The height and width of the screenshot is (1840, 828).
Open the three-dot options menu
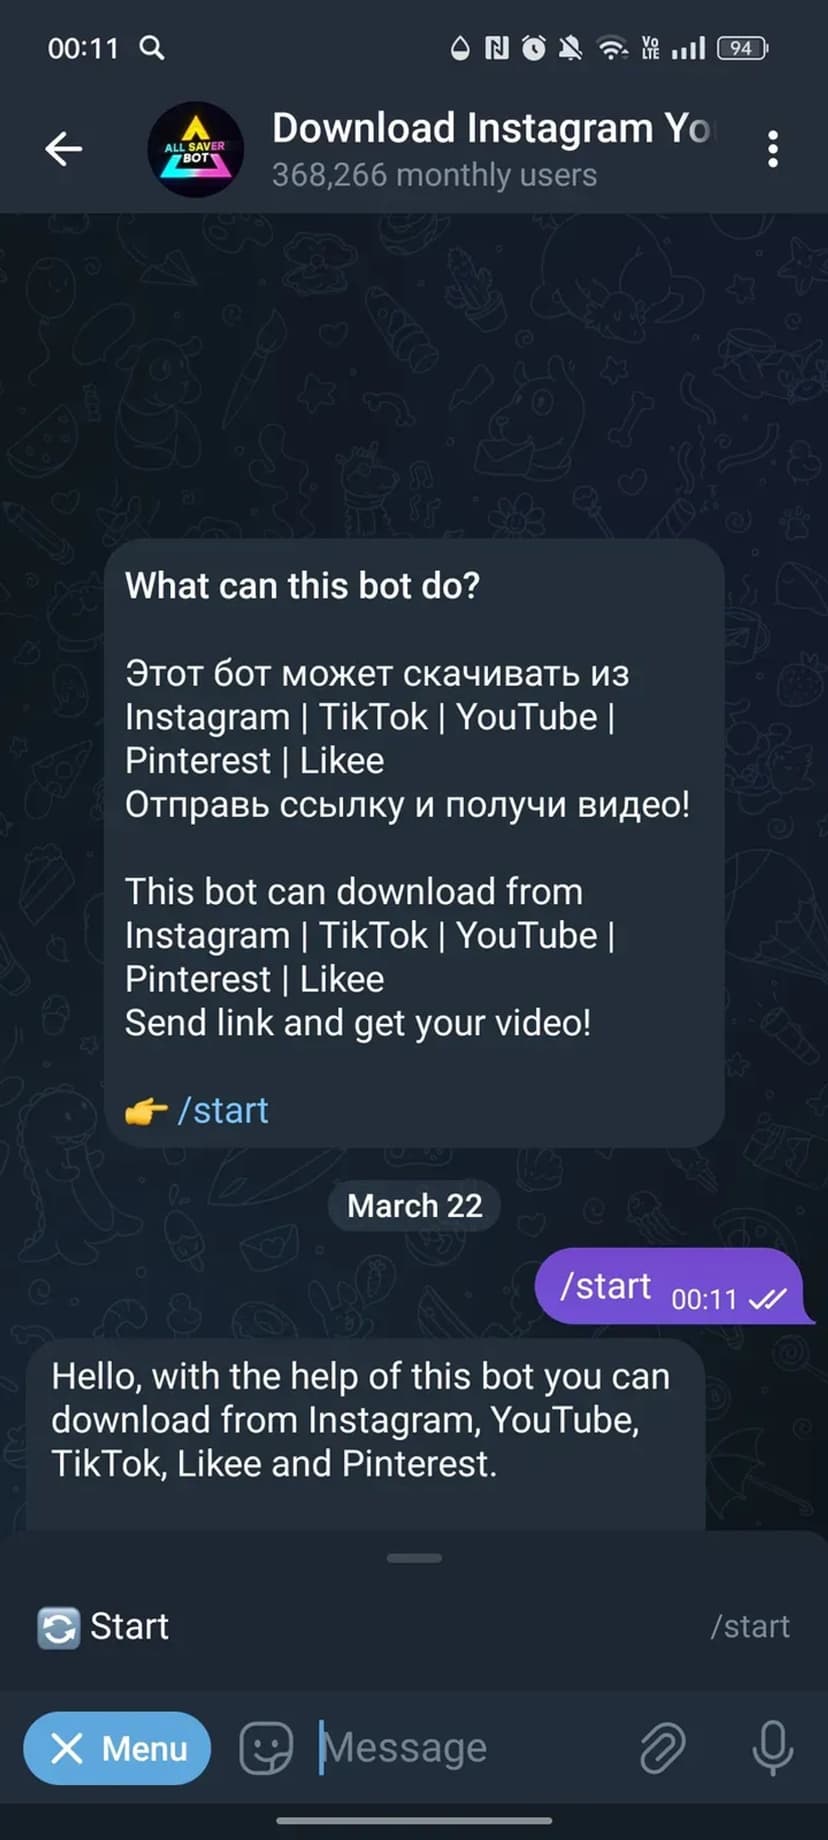click(772, 149)
